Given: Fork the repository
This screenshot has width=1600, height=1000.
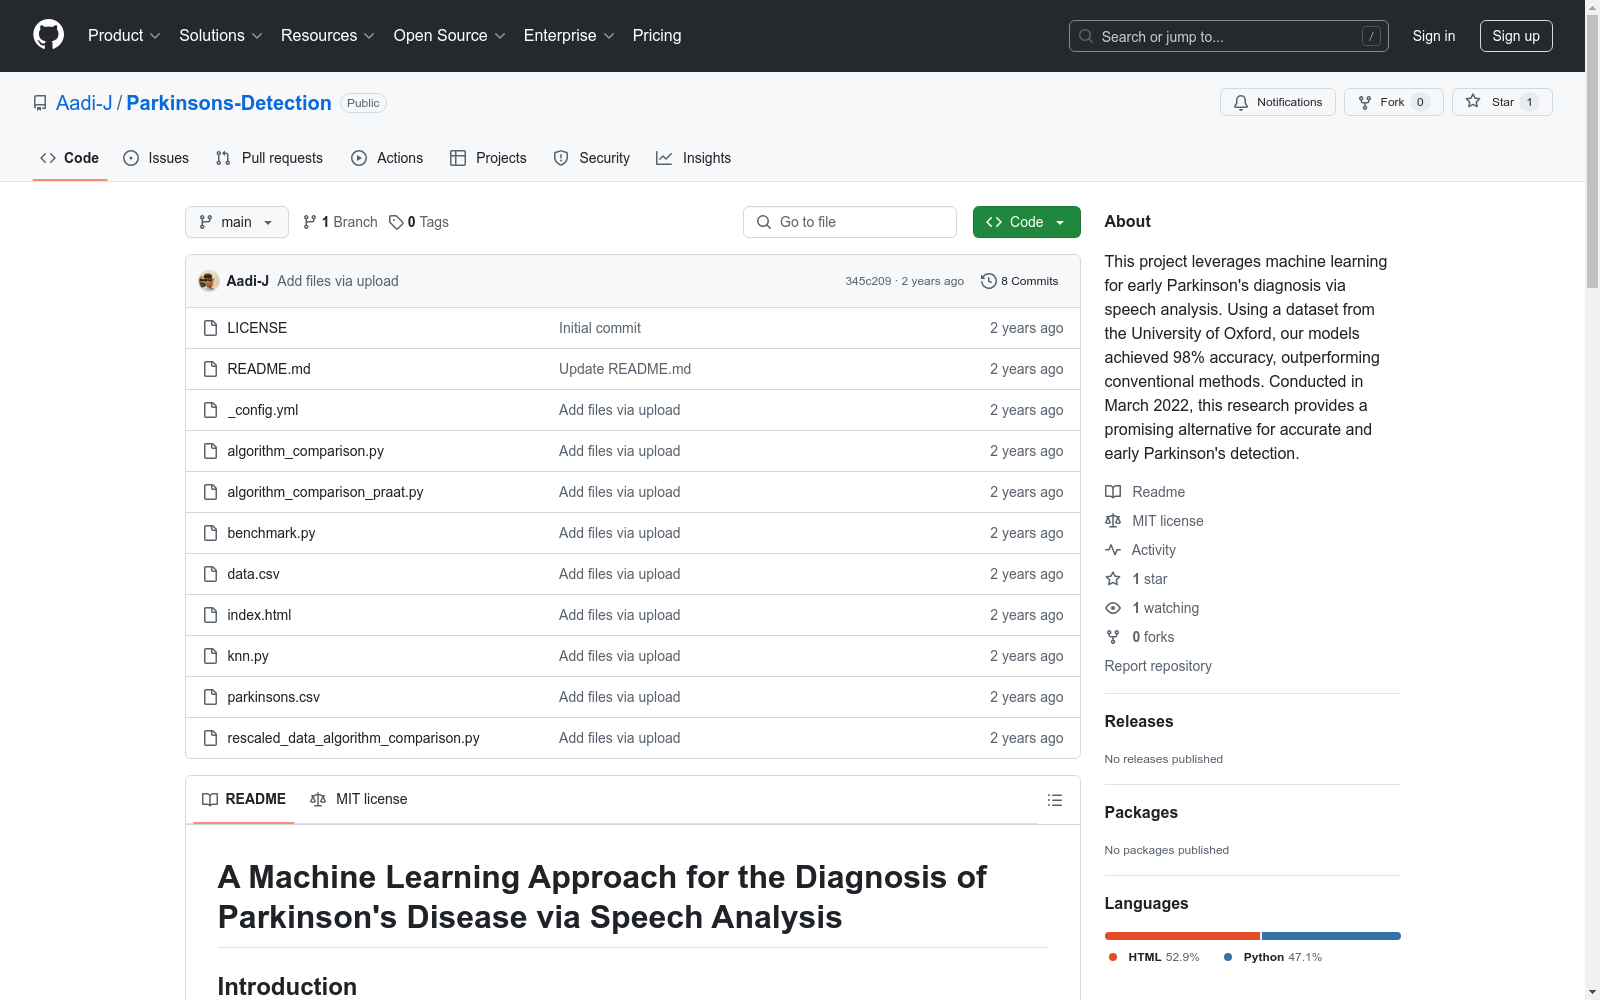Looking at the screenshot, I should coord(1391,102).
